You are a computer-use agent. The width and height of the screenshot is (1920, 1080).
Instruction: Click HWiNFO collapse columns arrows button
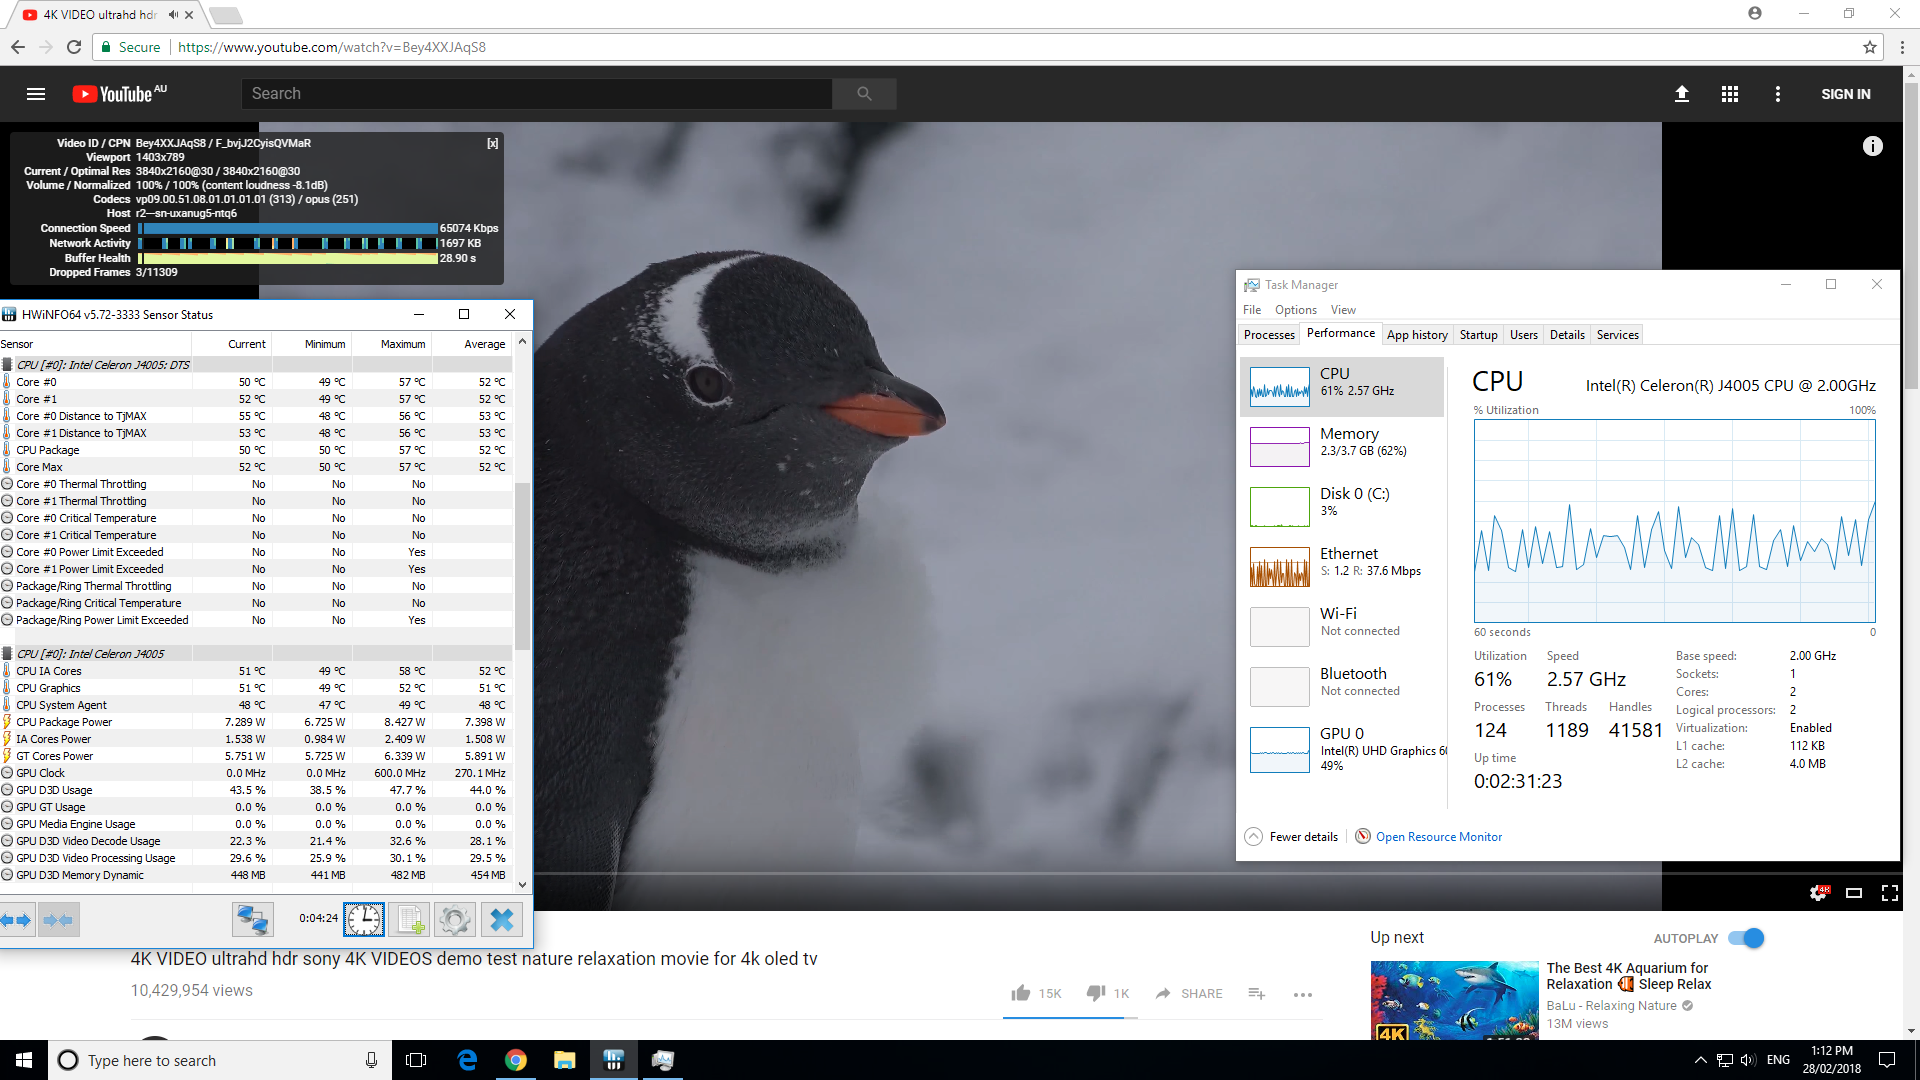(58, 920)
